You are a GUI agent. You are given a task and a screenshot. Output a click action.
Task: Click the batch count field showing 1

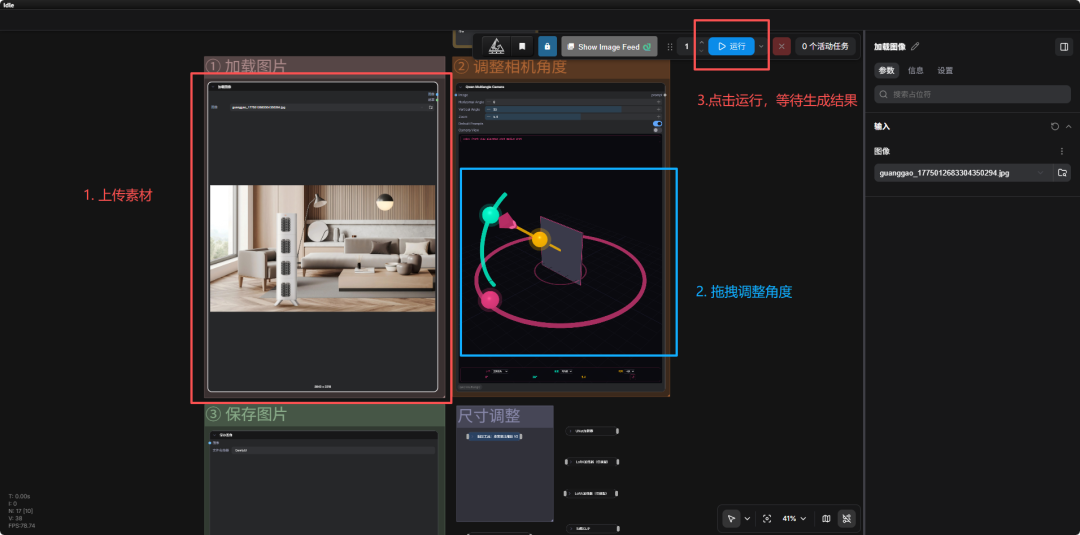(x=687, y=46)
